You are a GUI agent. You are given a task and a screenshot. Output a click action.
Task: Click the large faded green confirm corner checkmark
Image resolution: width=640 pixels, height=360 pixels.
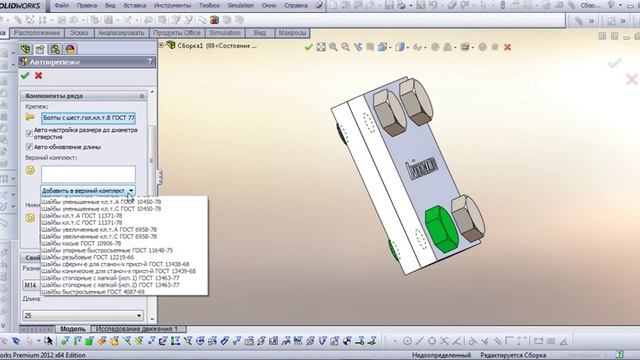[x=615, y=63]
